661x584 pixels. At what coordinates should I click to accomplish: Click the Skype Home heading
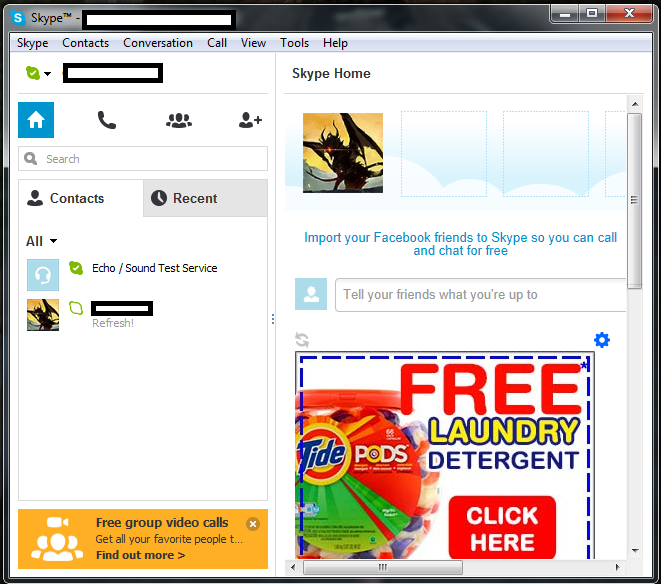pos(331,73)
